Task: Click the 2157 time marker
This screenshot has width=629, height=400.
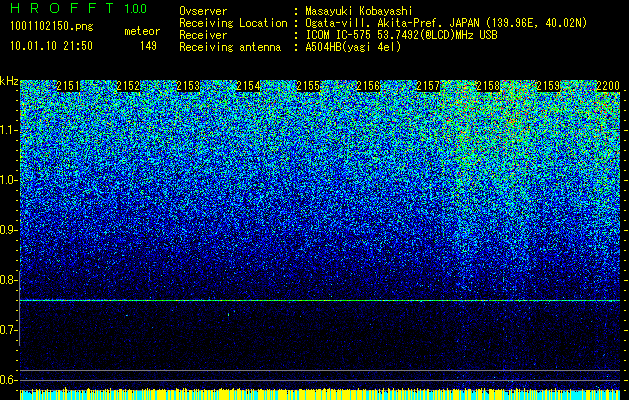Action: [x=428, y=86]
